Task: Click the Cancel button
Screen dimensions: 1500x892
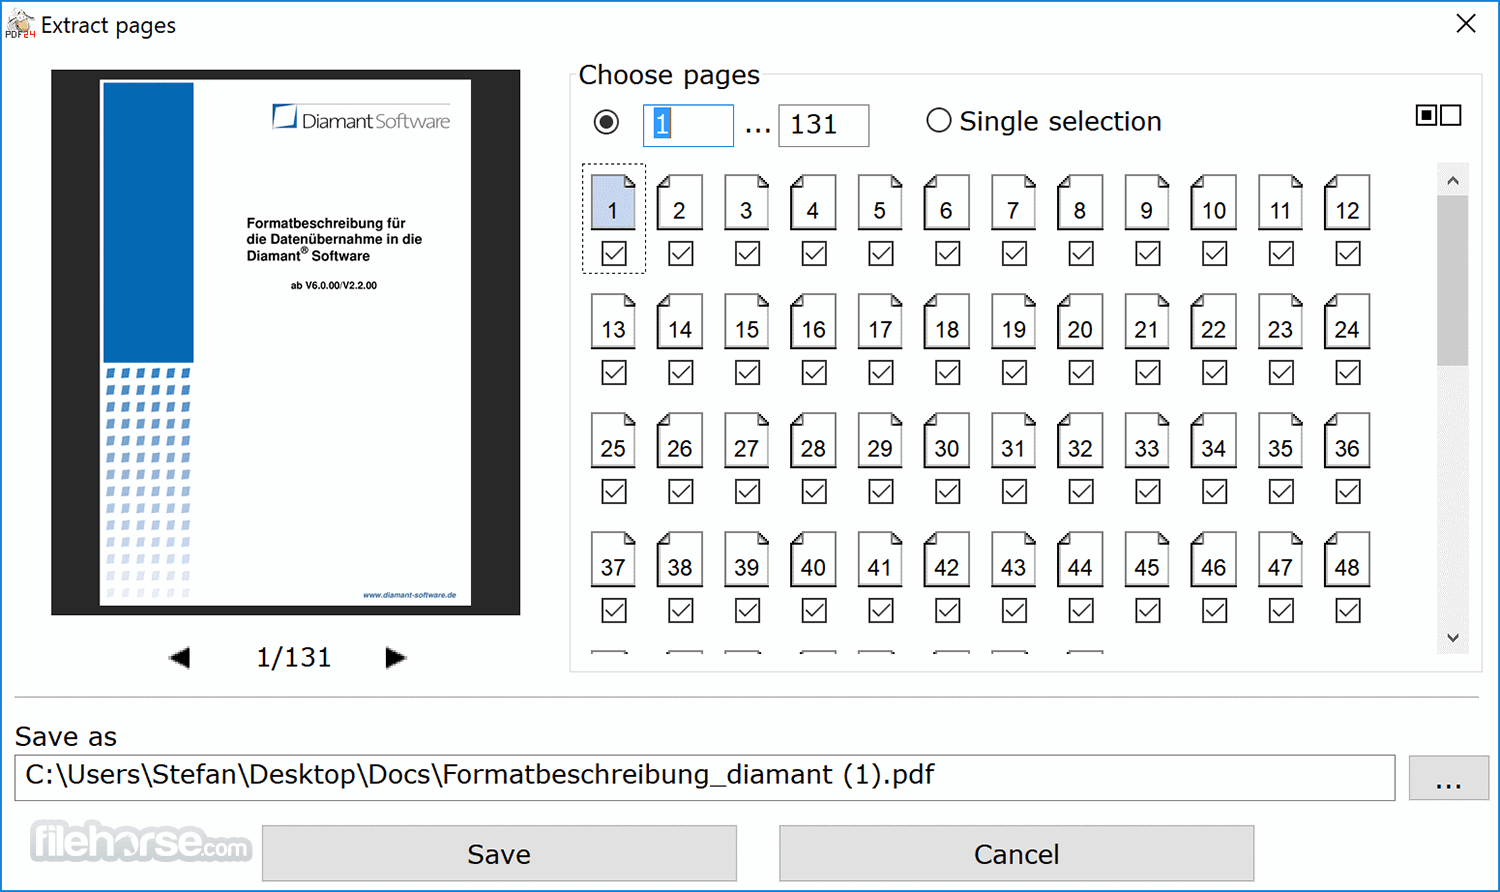Action: (x=1016, y=853)
